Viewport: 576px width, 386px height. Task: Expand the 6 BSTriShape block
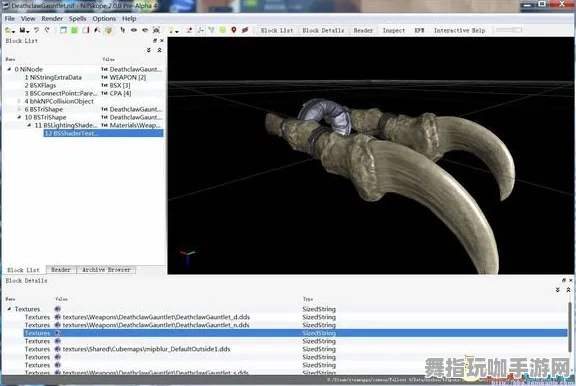pyautogui.click(x=19, y=109)
